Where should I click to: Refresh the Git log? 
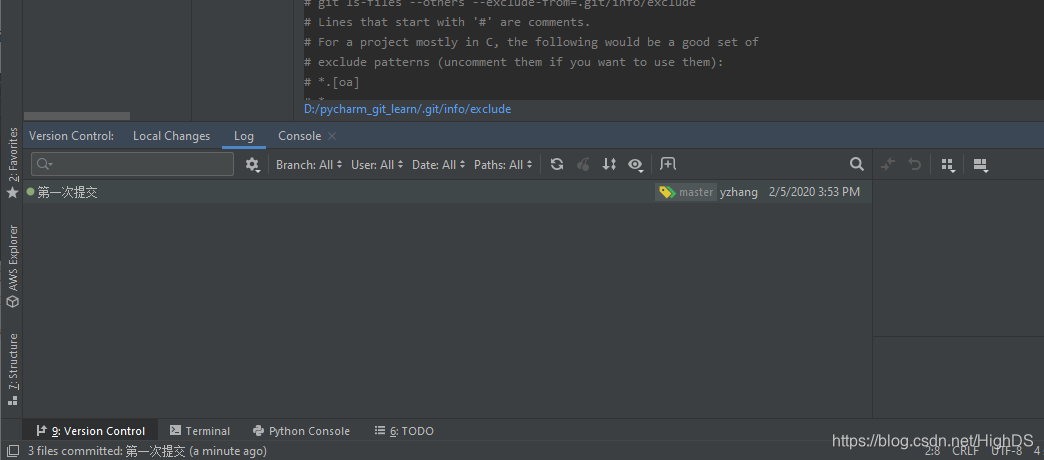557,164
